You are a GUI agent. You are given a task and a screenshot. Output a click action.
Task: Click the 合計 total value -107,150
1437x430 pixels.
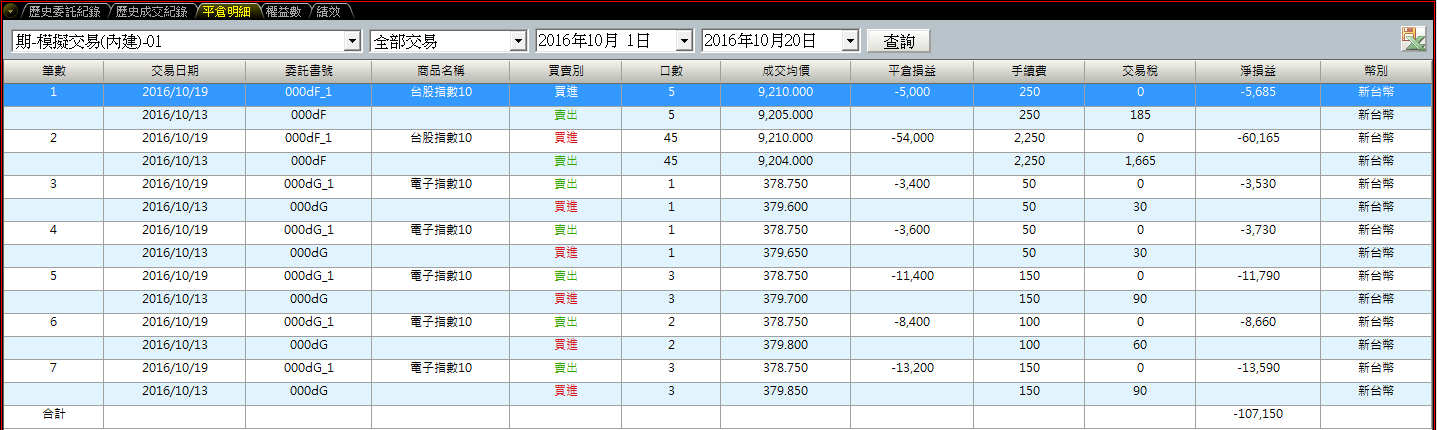[1257, 413]
